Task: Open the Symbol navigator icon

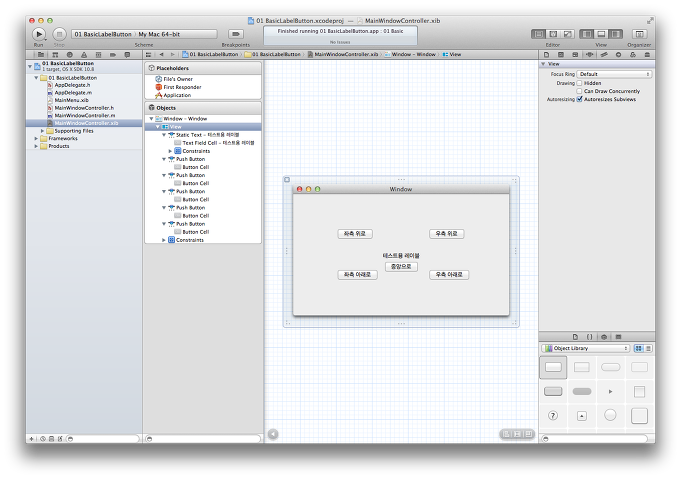Action: (55, 55)
